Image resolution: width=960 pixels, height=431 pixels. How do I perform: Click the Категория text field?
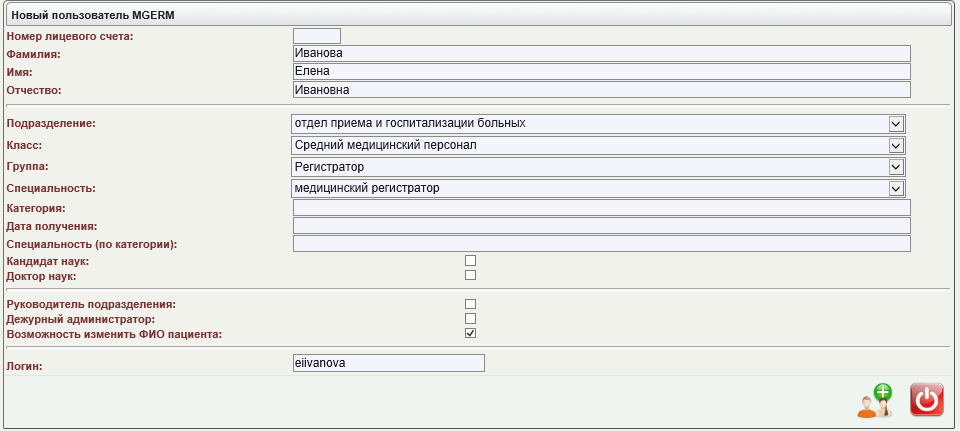[601, 208]
